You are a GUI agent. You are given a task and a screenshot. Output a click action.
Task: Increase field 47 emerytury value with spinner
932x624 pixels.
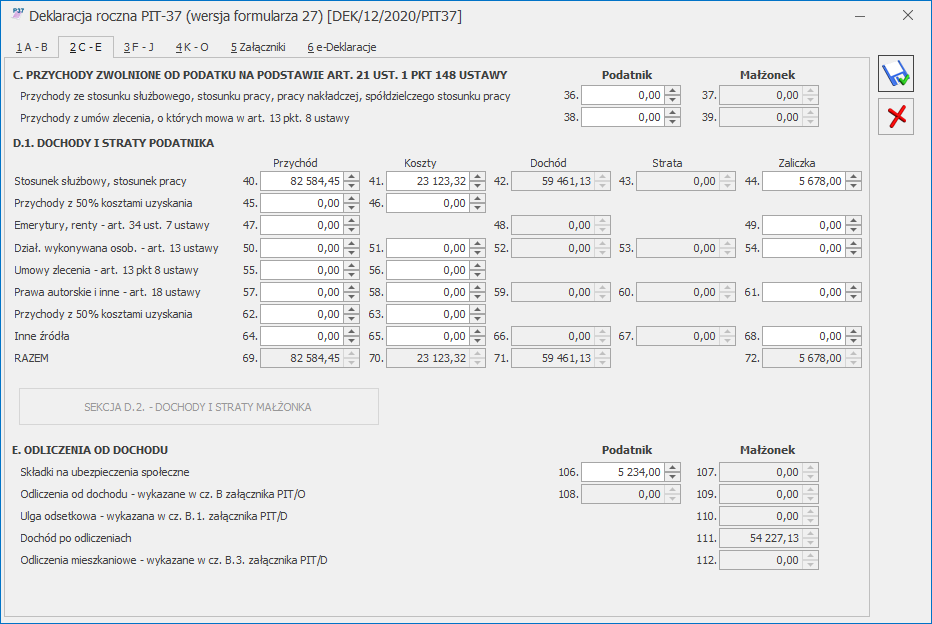pos(352,221)
